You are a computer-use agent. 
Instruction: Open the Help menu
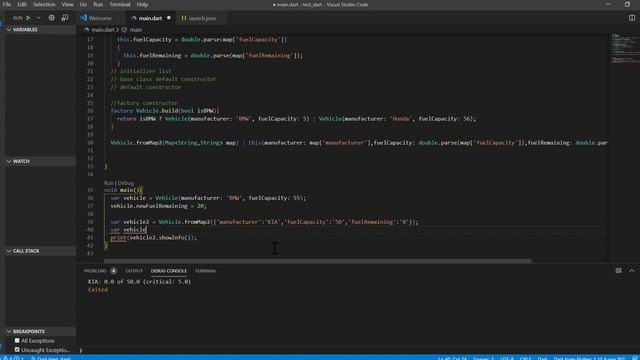[x=142, y=4]
